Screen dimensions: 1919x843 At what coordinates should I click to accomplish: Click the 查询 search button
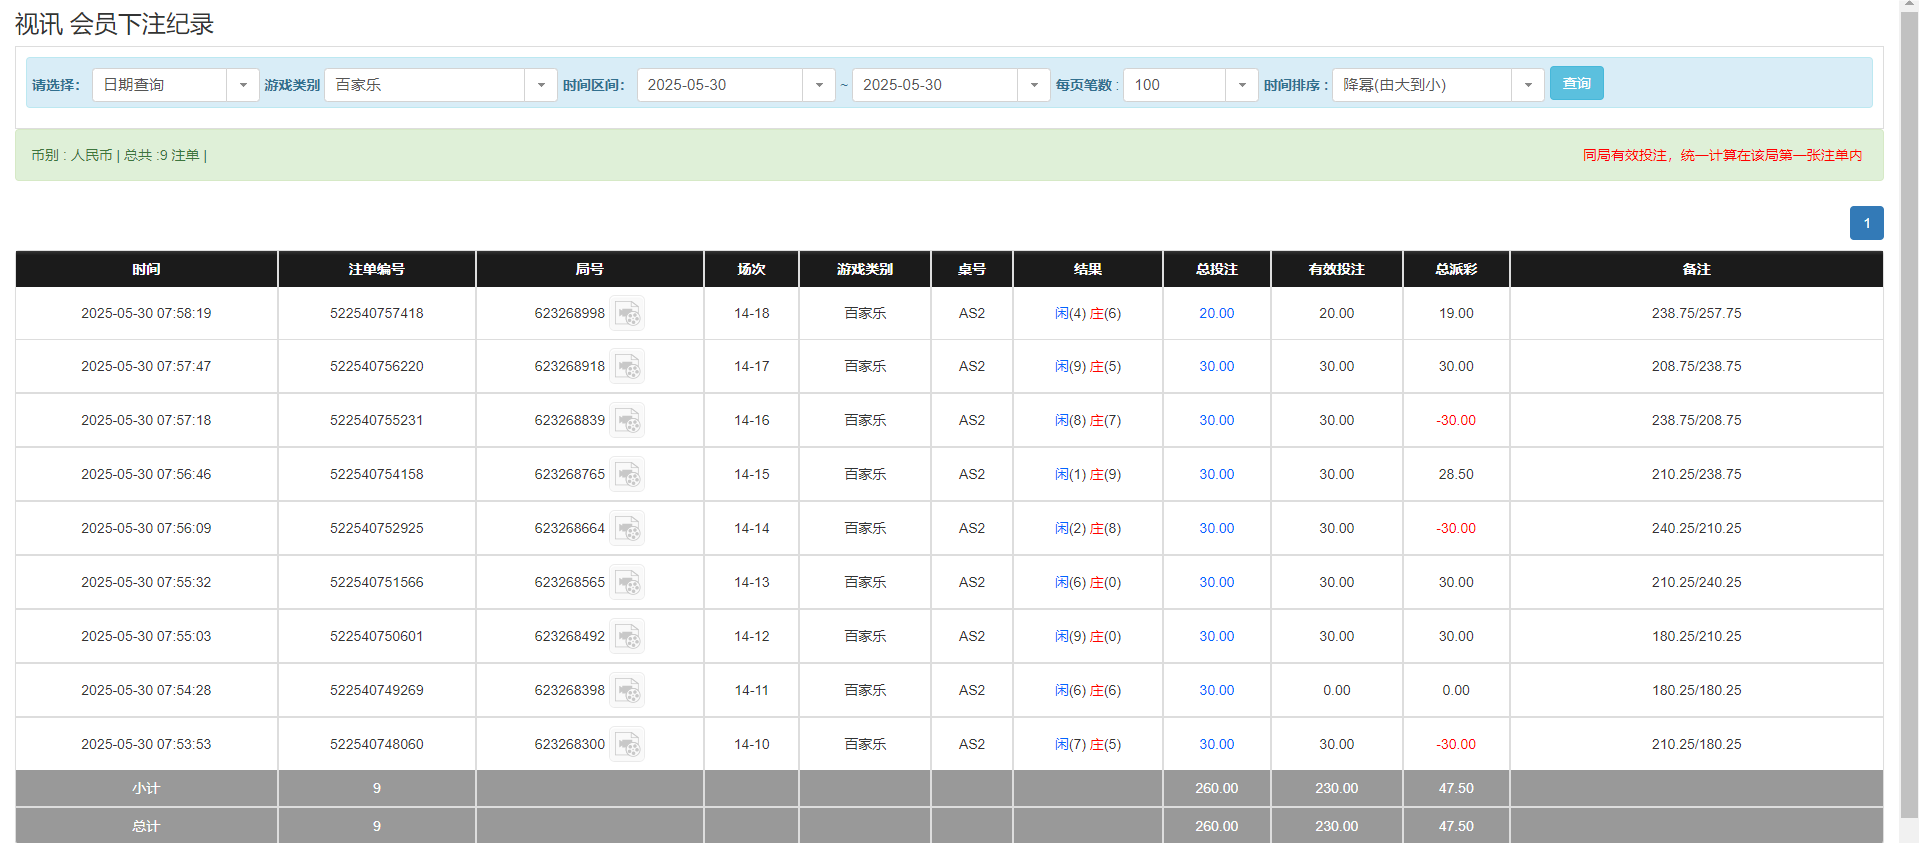[1576, 83]
